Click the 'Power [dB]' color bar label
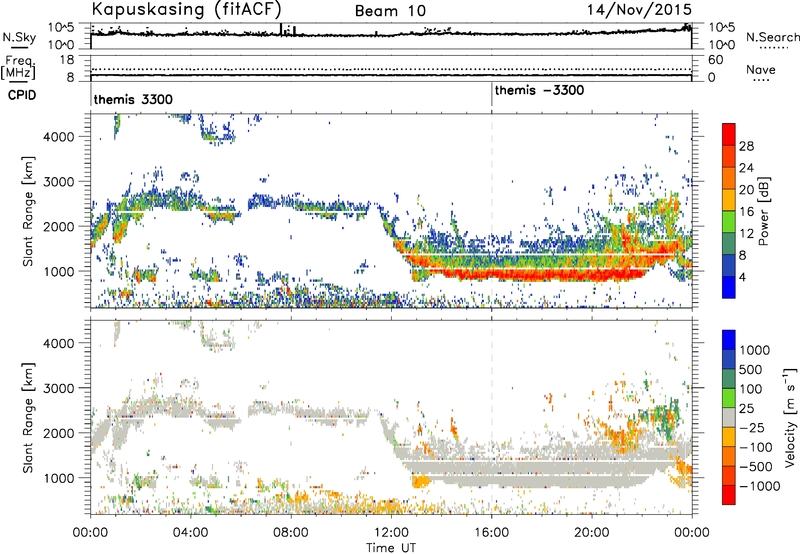This screenshot has width=800, height=554. point(763,211)
